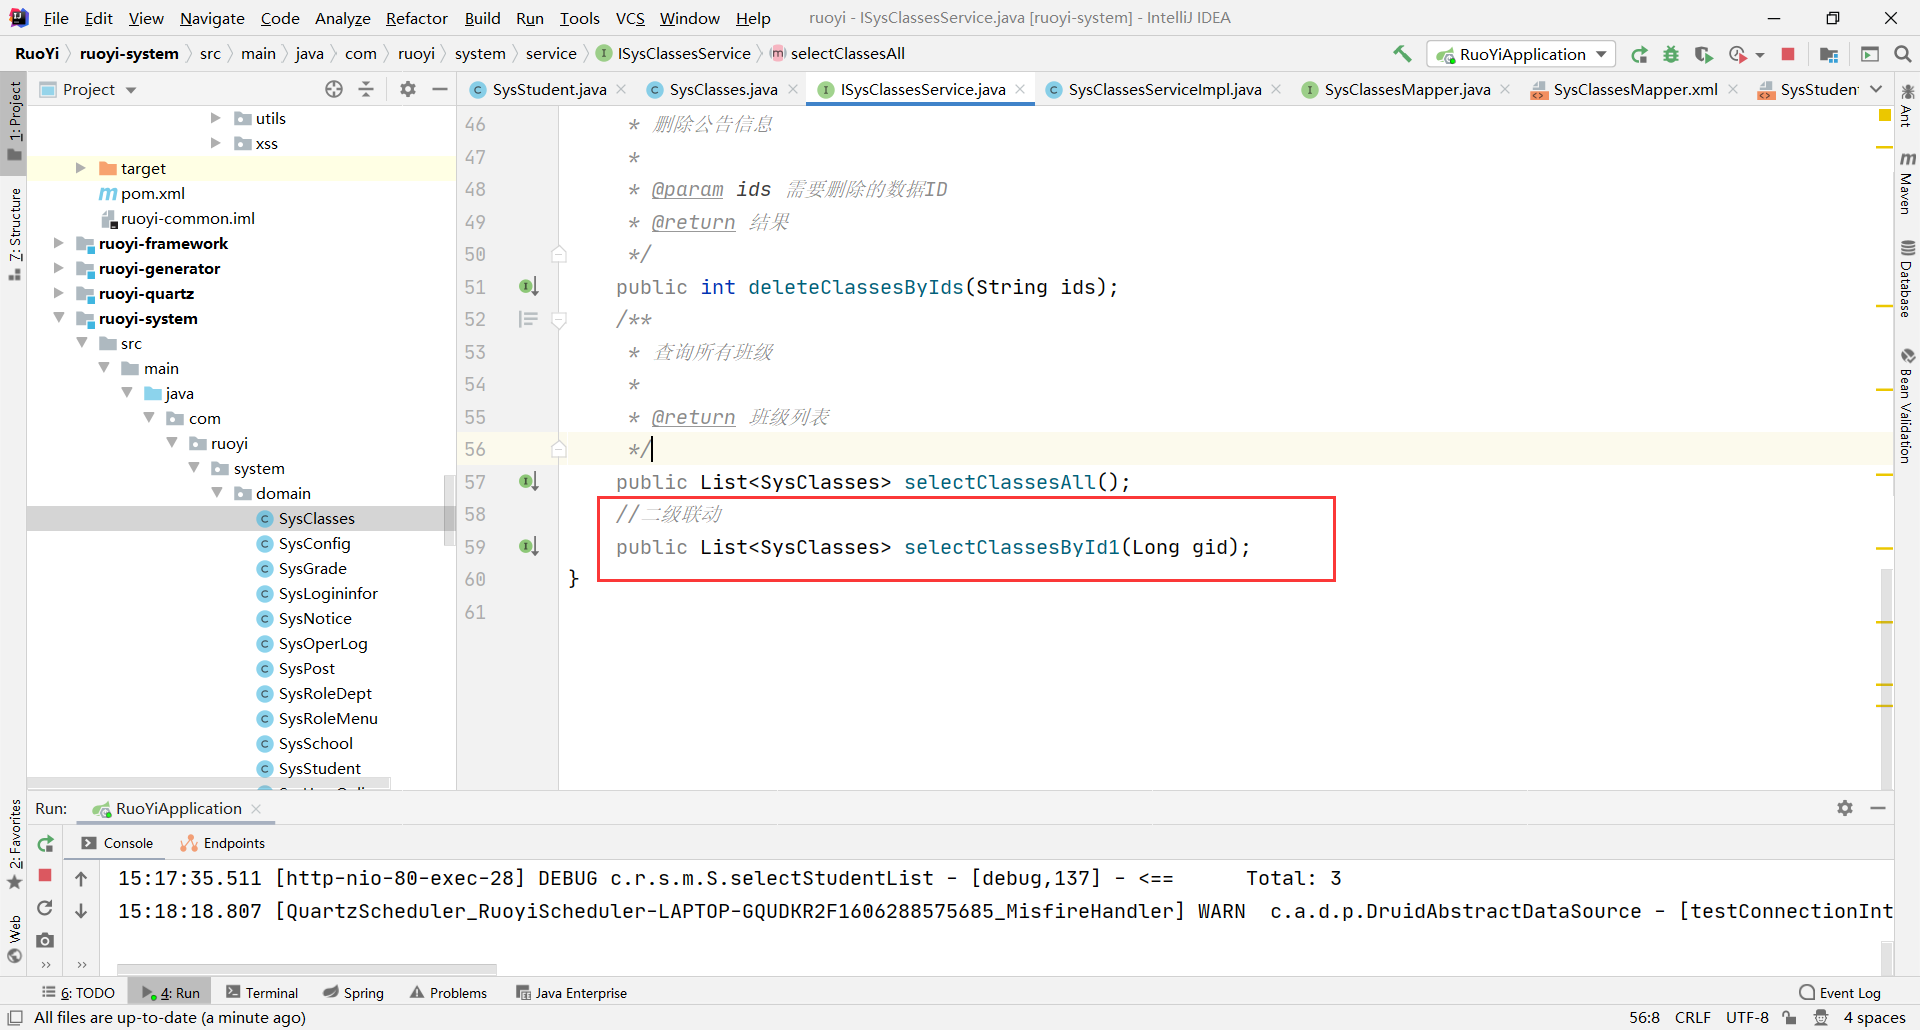Click UTF-8 encoding in status bar

click(1747, 1018)
